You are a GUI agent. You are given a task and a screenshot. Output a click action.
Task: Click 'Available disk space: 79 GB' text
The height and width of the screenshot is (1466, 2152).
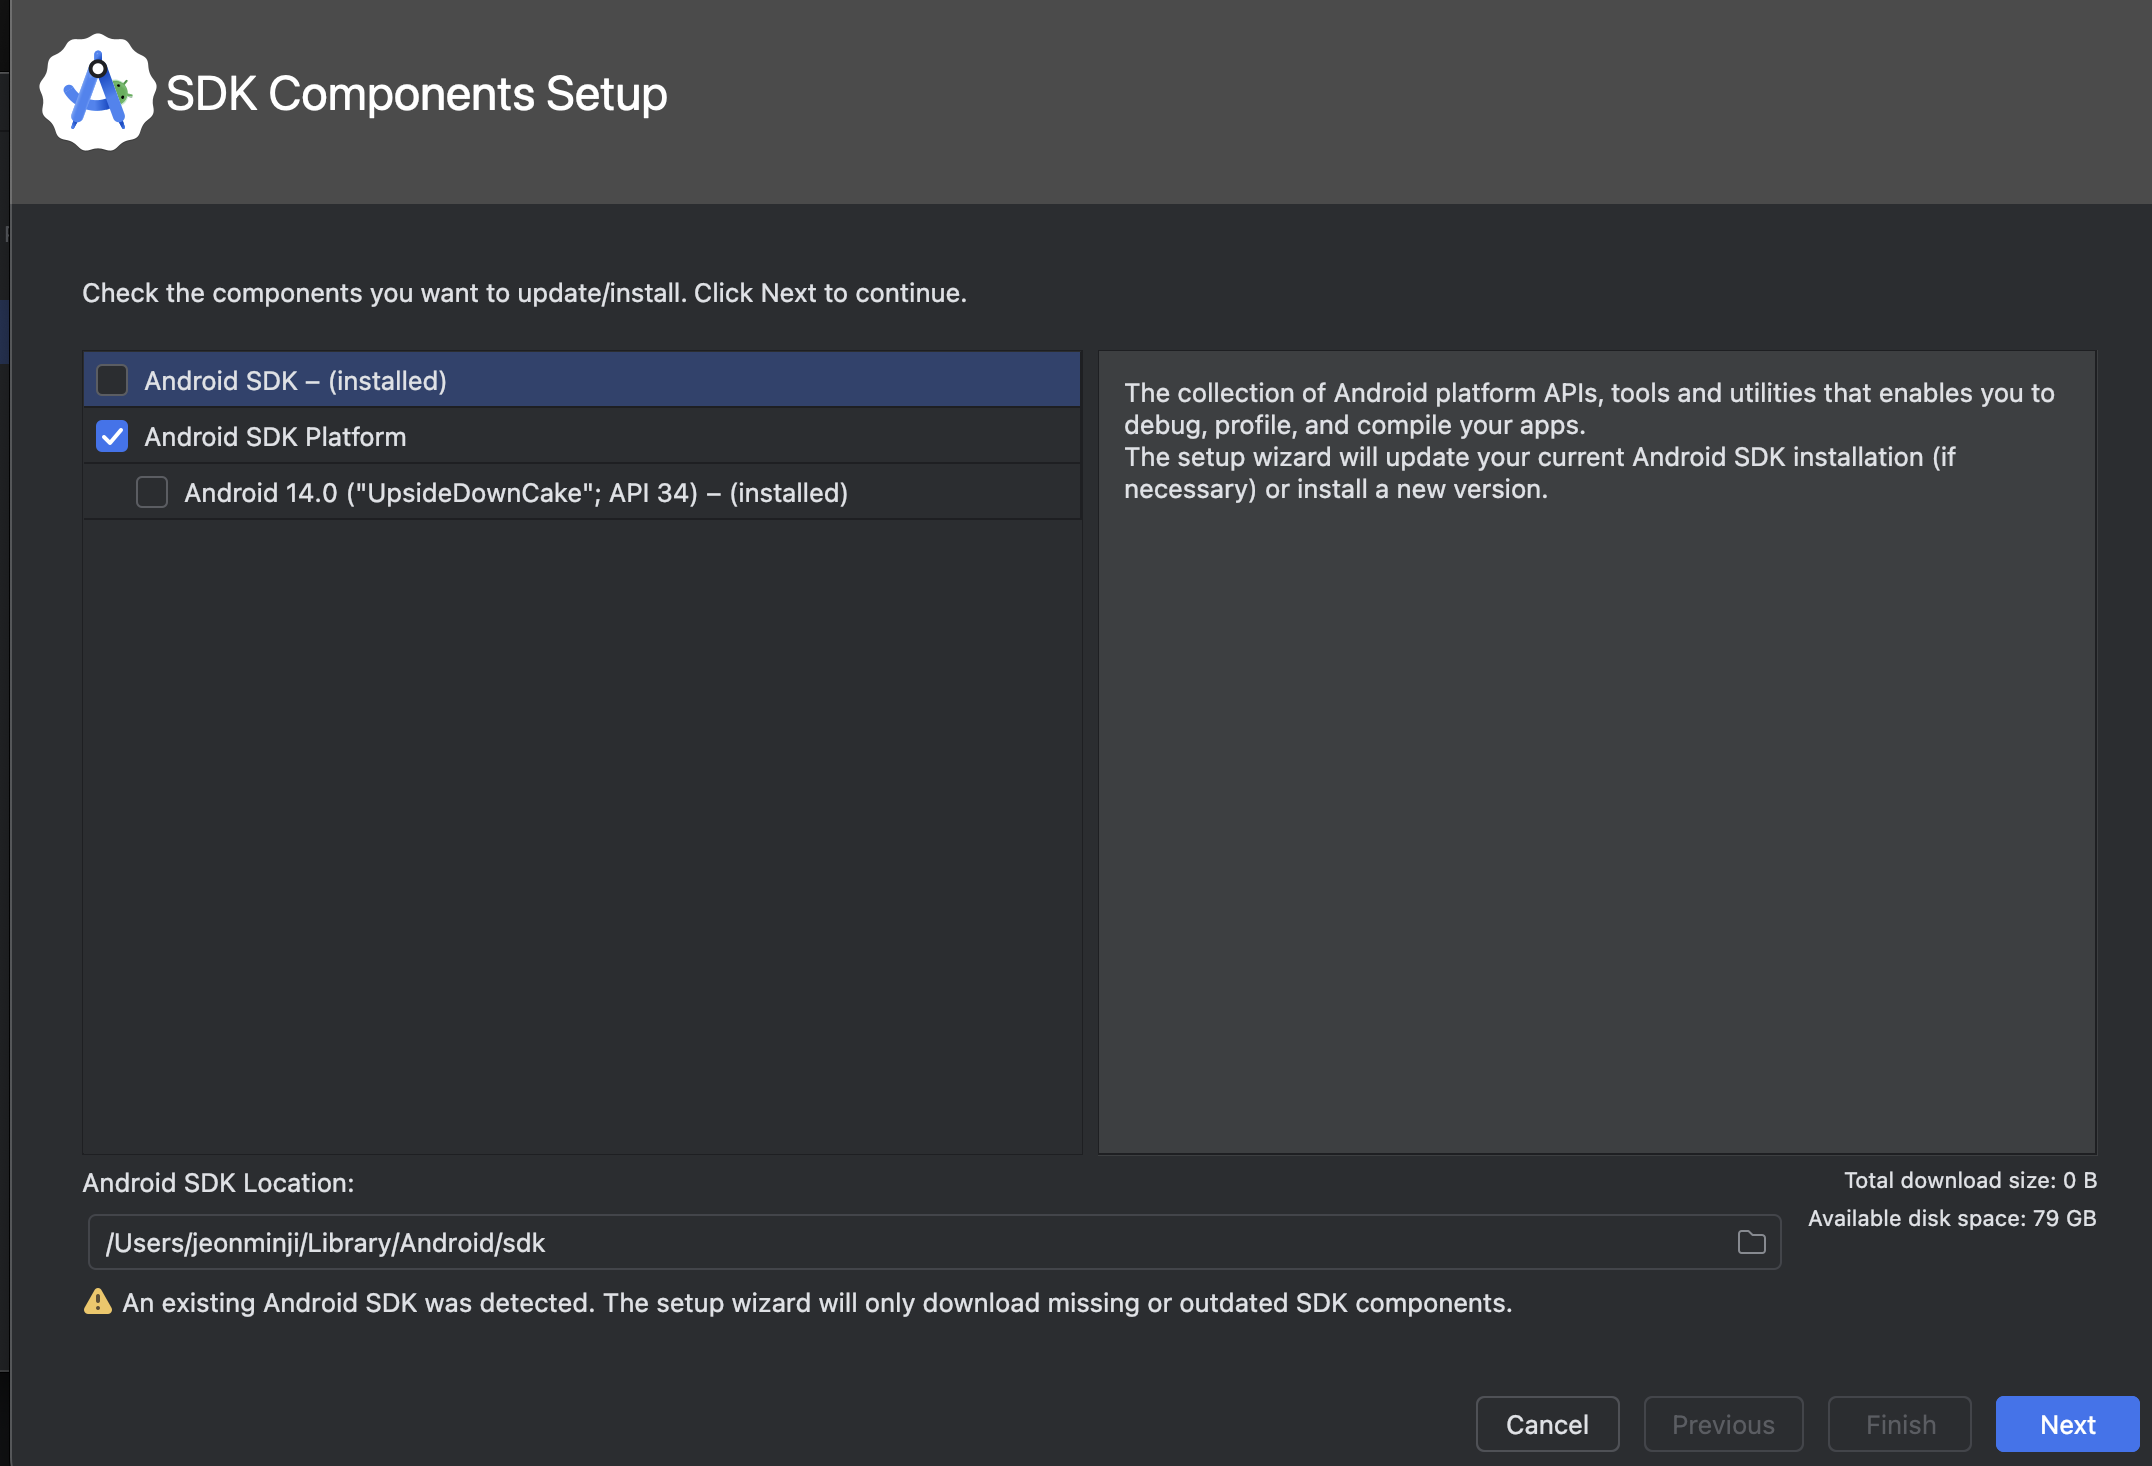(1952, 1218)
